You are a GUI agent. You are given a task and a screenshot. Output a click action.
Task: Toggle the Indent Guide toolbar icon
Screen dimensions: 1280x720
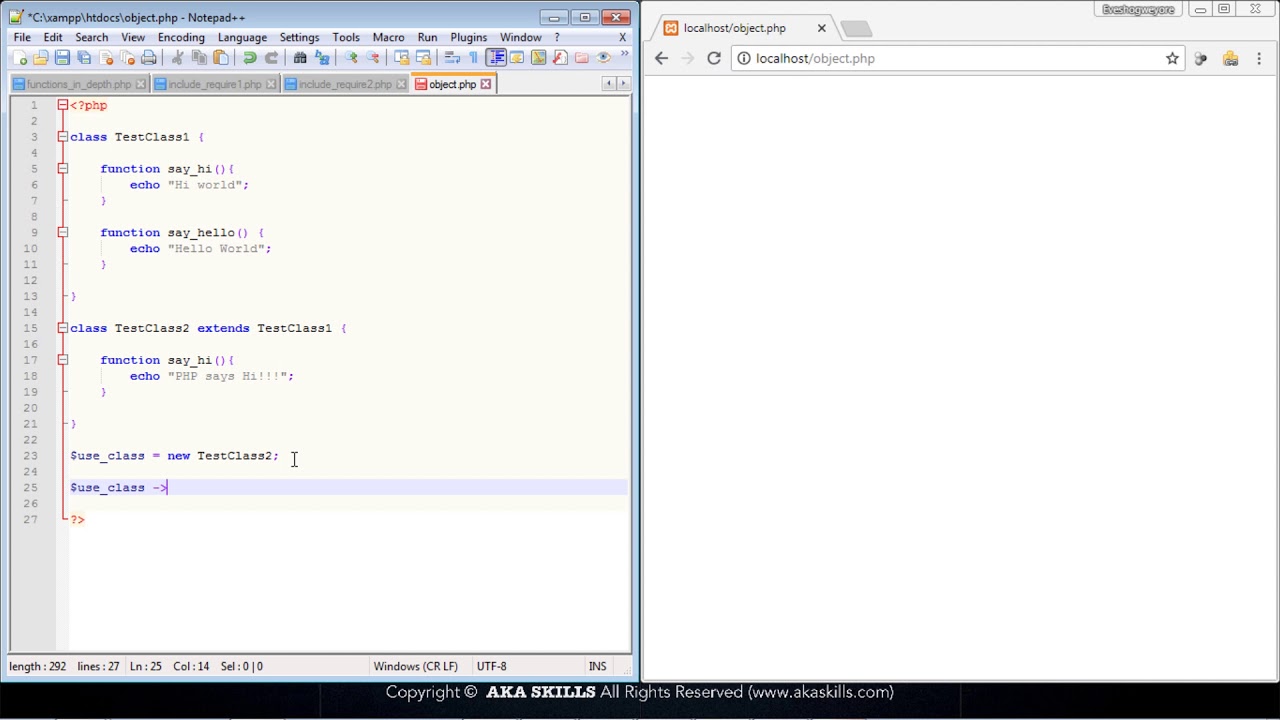point(496,58)
